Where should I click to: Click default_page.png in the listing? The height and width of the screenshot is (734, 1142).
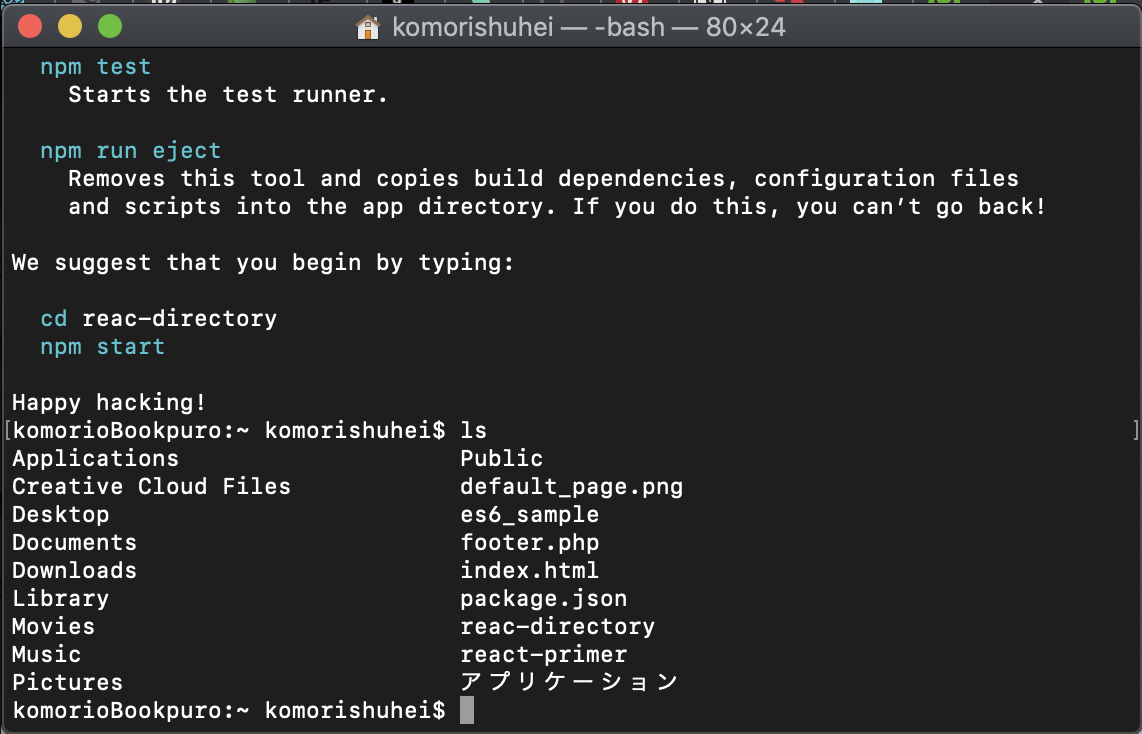(571, 487)
